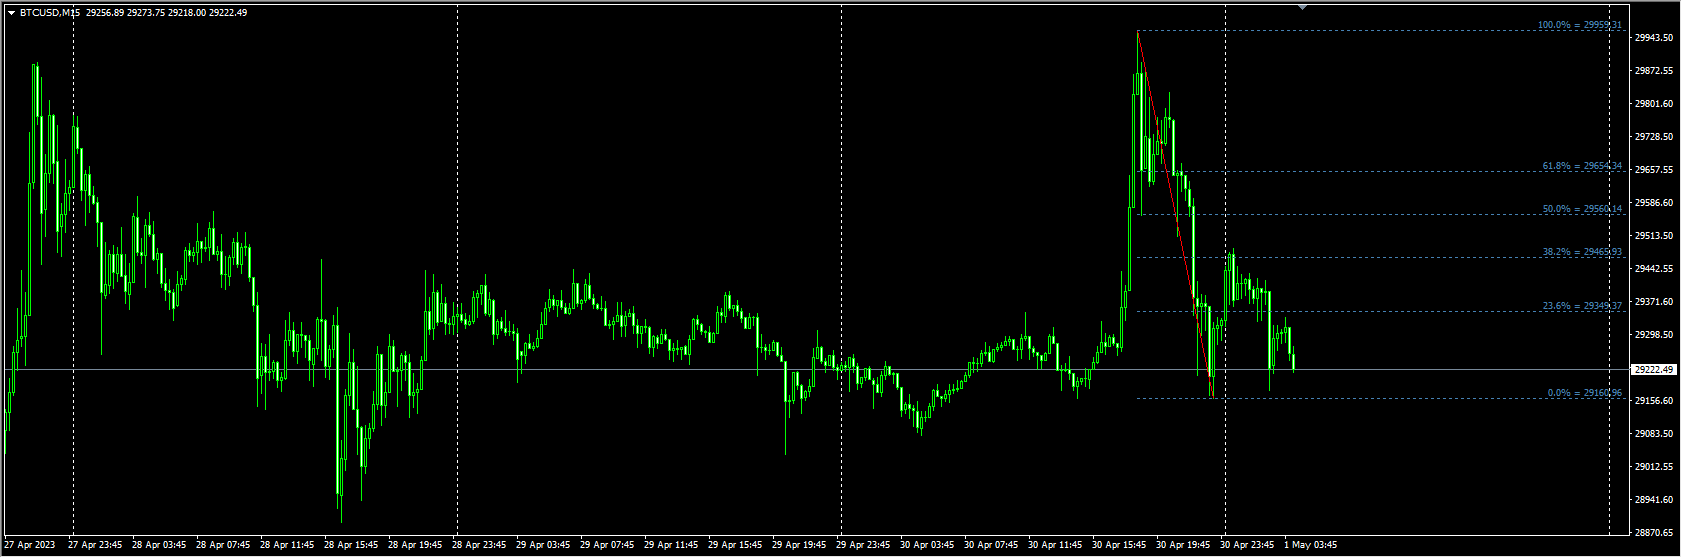Click the current price tag 29222.49
Viewport: 1682px width, 558px height.
click(1654, 369)
